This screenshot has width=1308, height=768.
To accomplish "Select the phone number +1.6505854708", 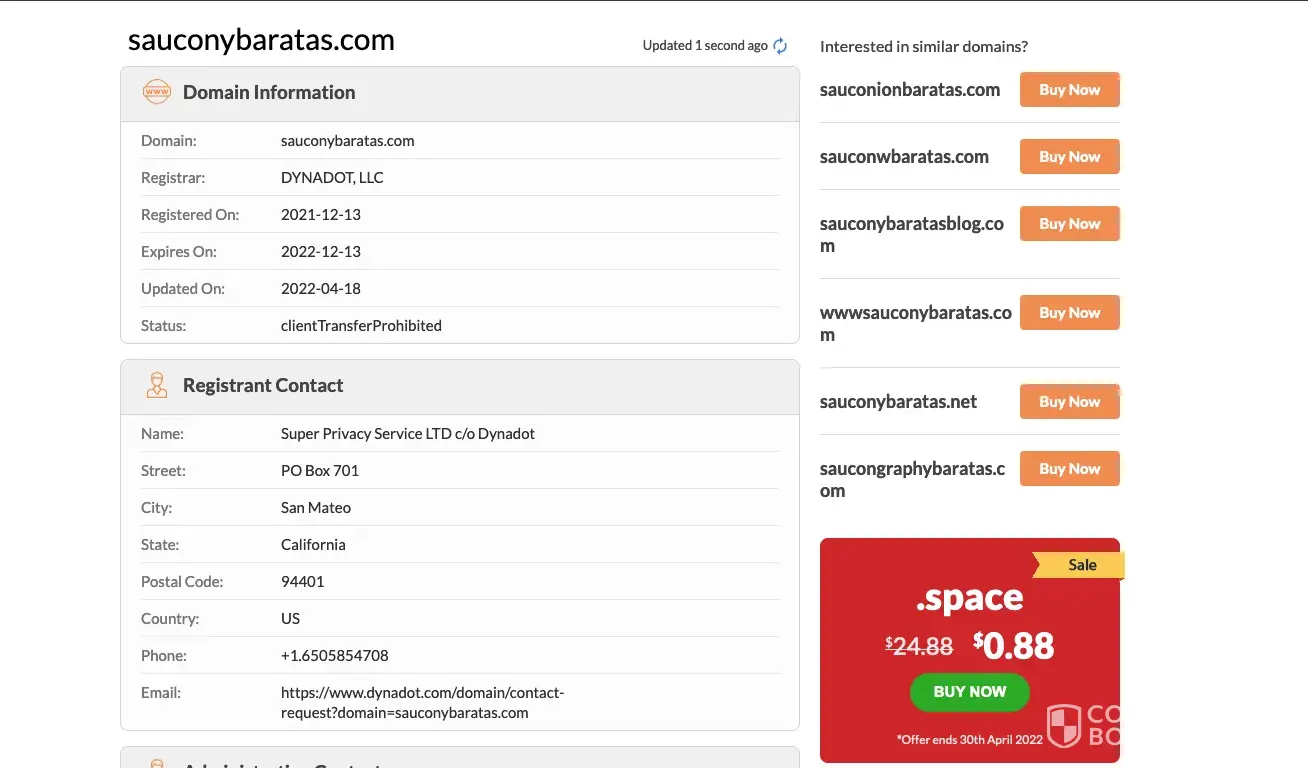I will [335, 656].
